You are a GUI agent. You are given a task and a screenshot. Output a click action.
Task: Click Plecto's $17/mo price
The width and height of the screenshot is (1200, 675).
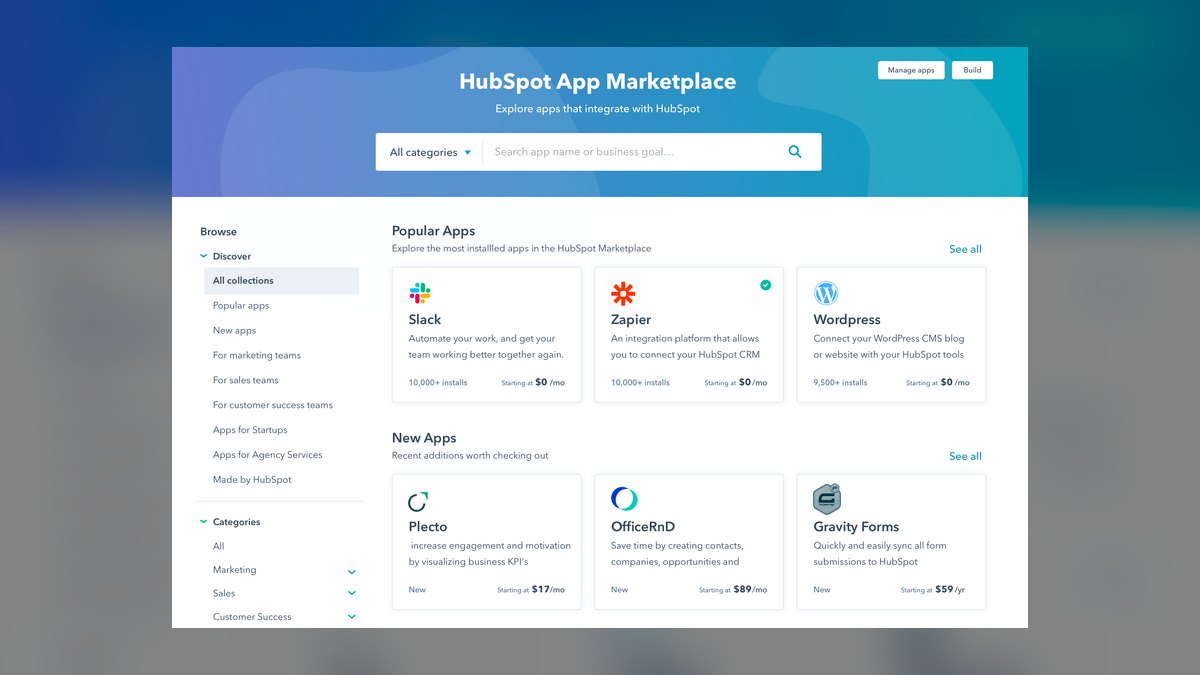click(x=548, y=590)
